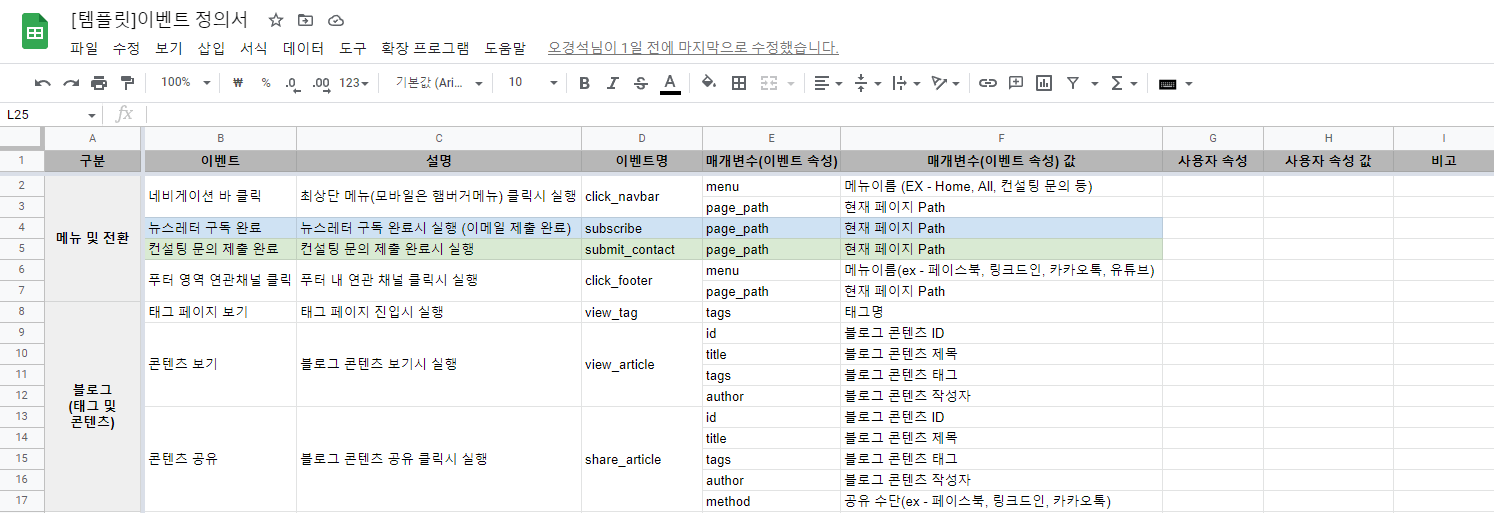Screen dimensions: 1494x513
Task: Insert a comment from the toolbar
Action: [1016, 83]
